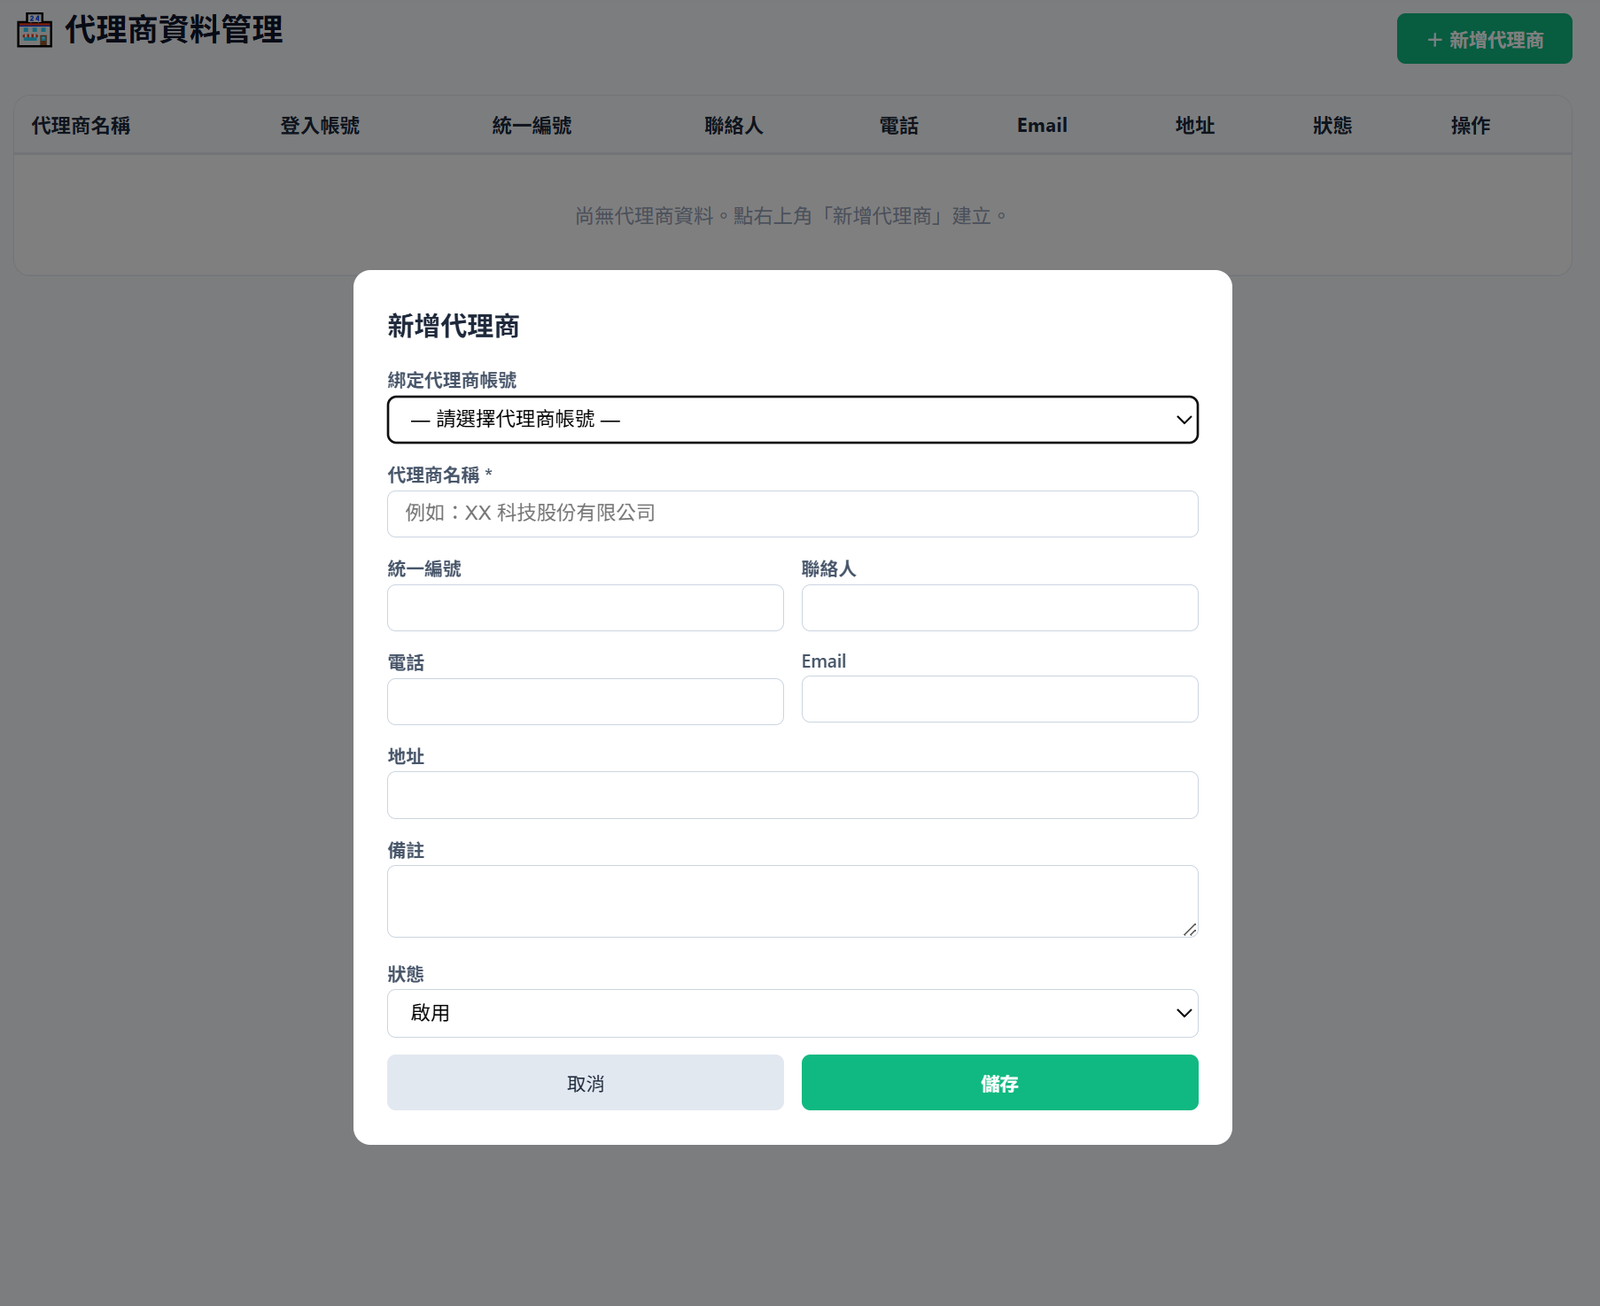Open the 狀態 dropdown showing 啟用

point(792,1013)
